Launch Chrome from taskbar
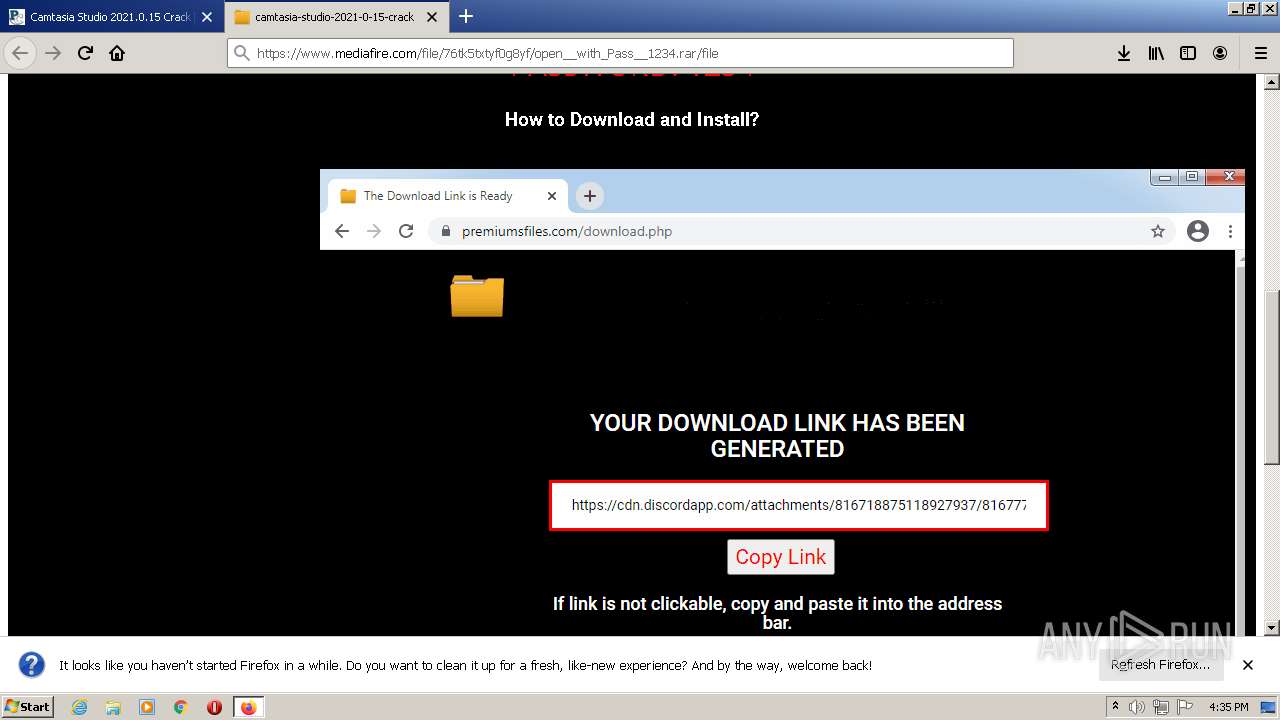 (x=181, y=707)
